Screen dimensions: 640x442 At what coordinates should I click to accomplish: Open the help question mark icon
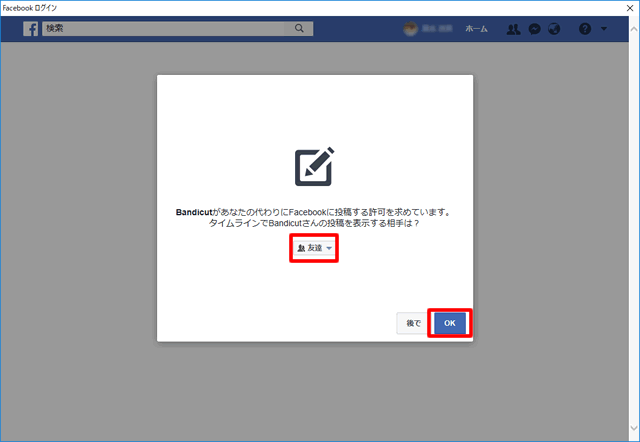tap(585, 29)
